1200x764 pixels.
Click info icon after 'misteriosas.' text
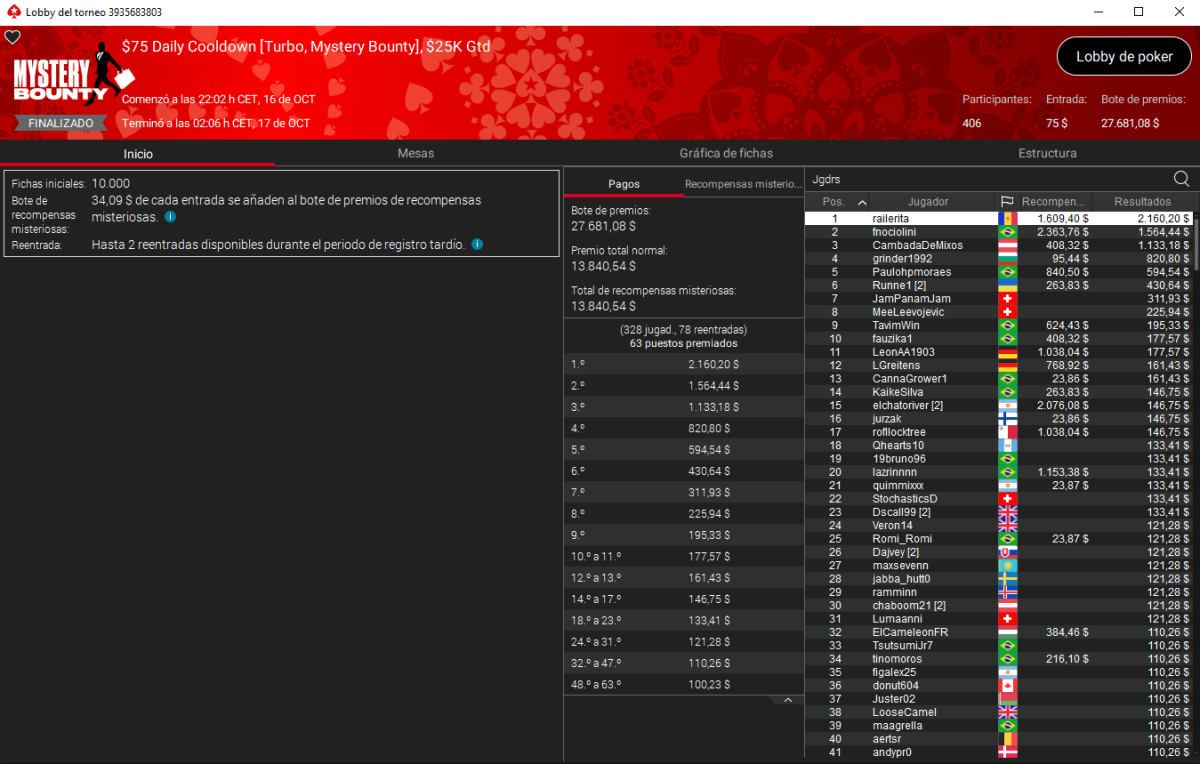pyautogui.click(x=170, y=217)
